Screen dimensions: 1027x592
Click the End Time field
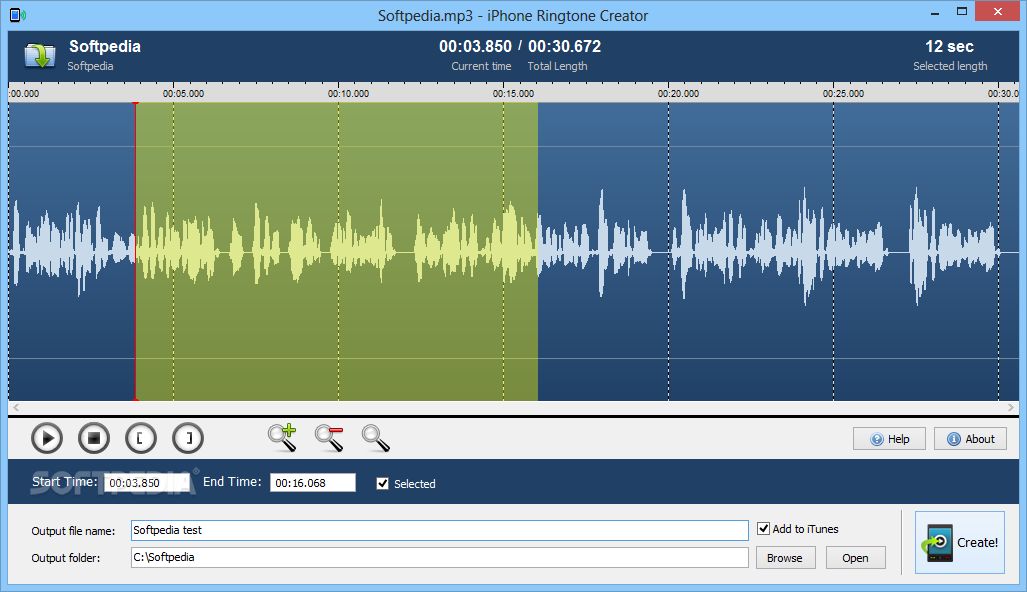tap(313, 483)
